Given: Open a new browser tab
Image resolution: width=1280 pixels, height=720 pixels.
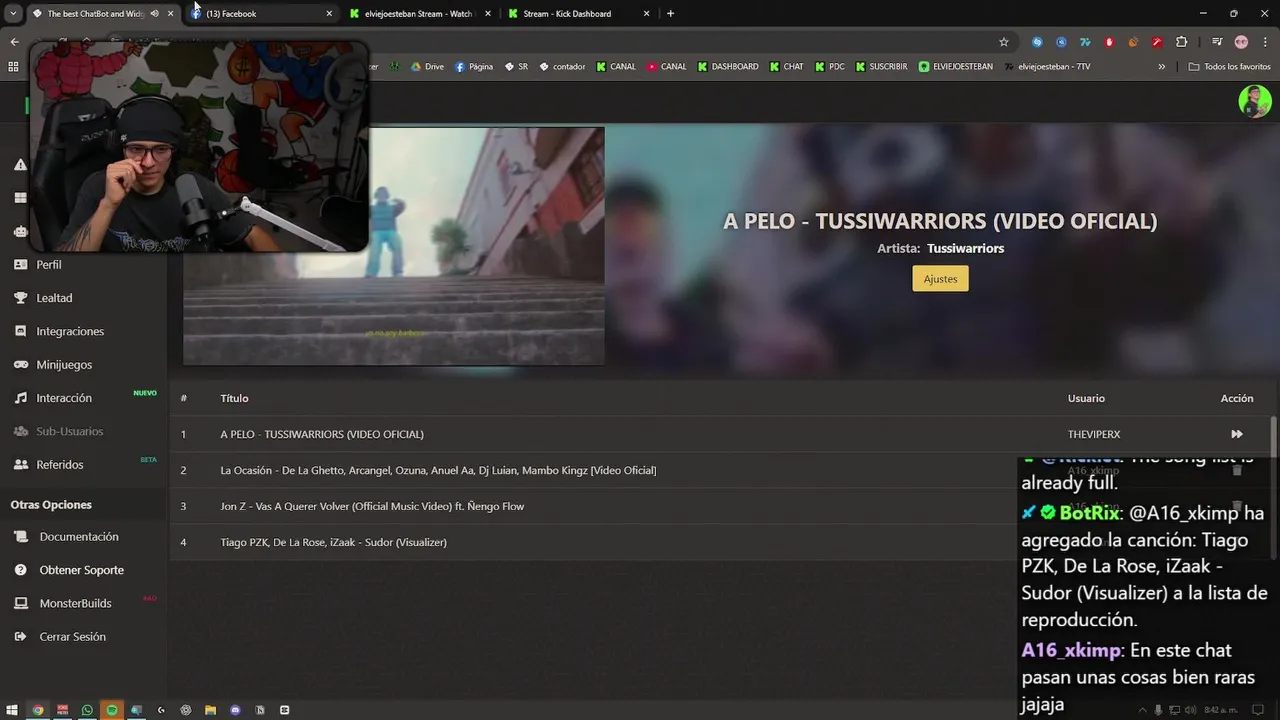Looking at the screenshot, I should point(670,14).
